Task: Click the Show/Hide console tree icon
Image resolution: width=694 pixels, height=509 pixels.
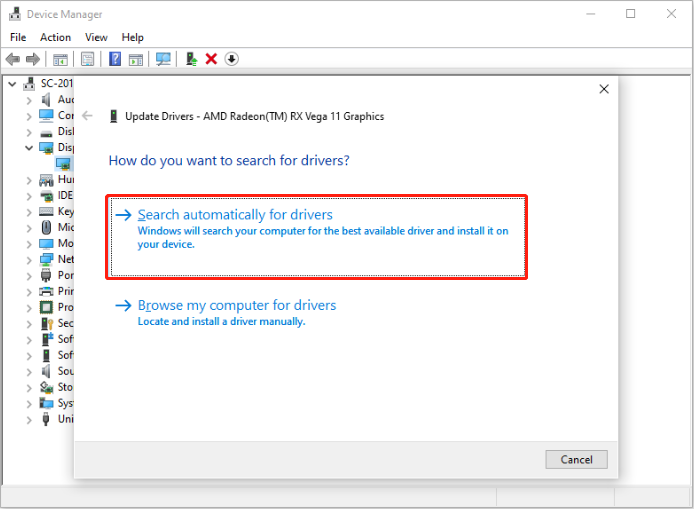Action: (x=61, y=59)
